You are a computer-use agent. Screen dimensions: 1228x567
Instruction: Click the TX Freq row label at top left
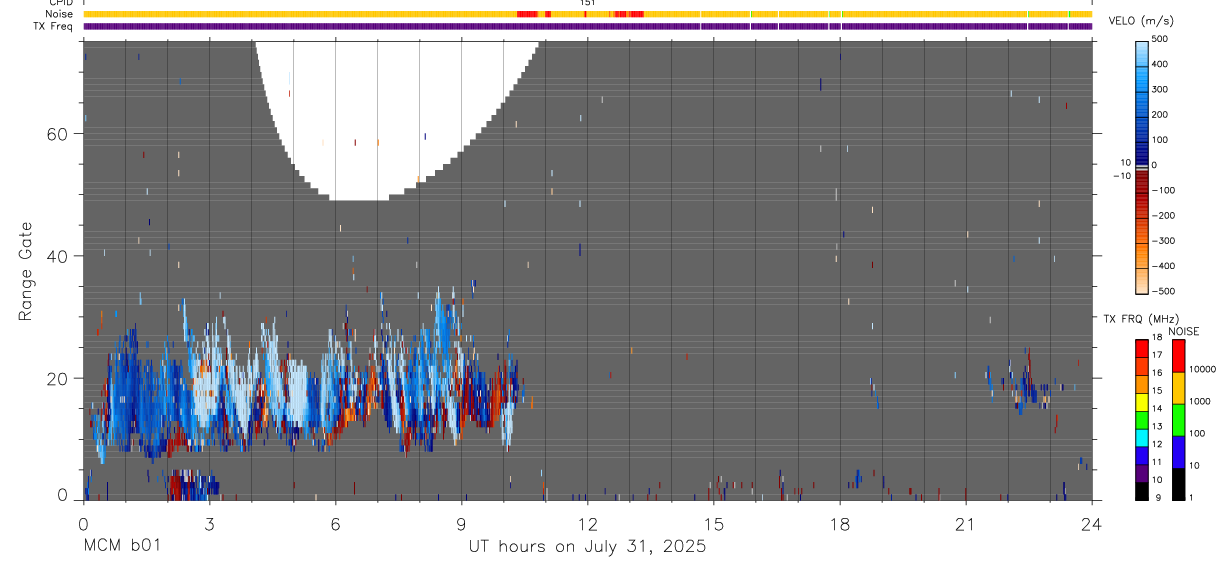coord(55,26)
